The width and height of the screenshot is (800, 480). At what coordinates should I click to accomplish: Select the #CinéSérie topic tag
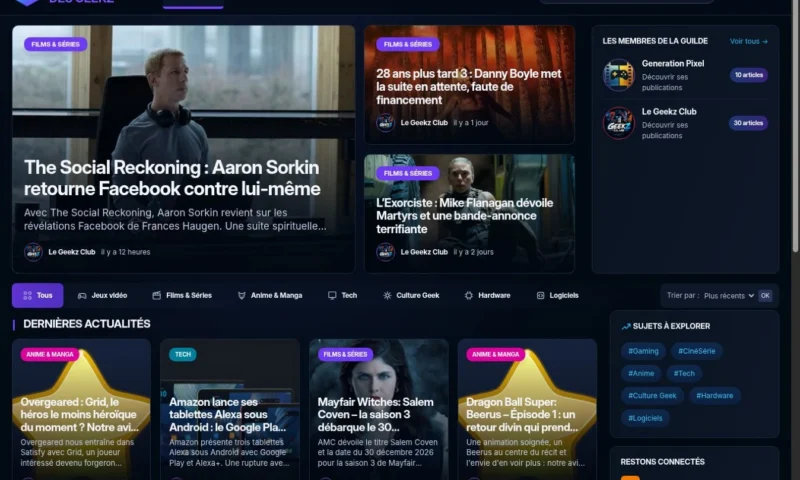click(696, 351)
